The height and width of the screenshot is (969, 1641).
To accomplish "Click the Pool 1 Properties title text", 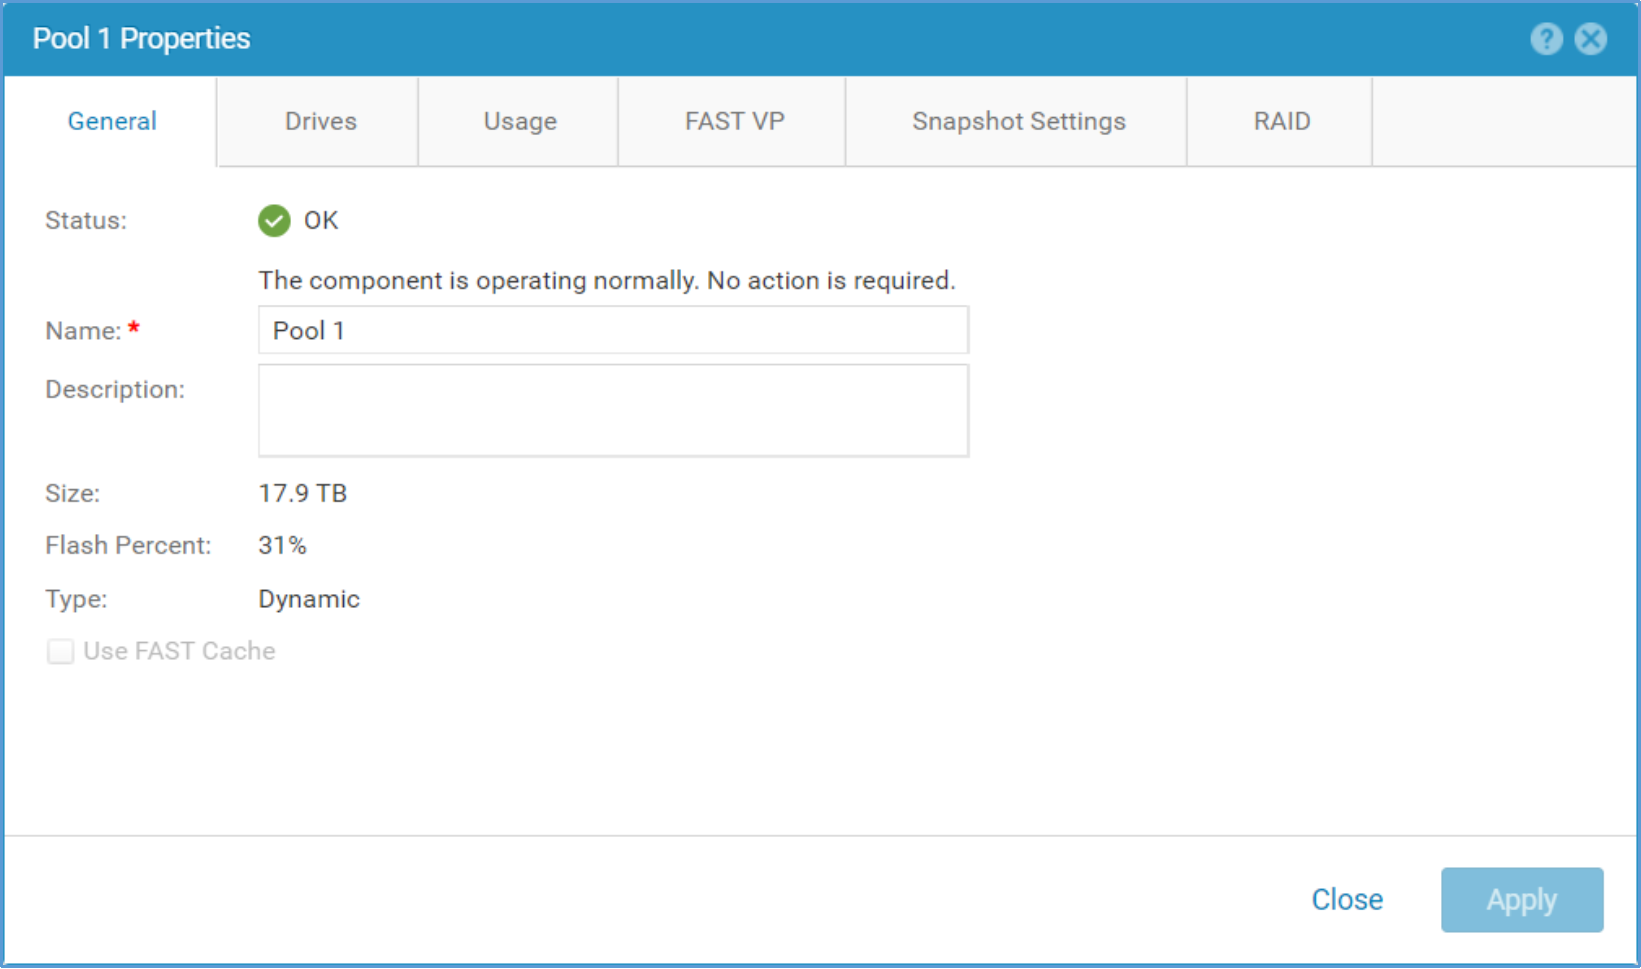I will pyautogui.click(x=141, y=39).
